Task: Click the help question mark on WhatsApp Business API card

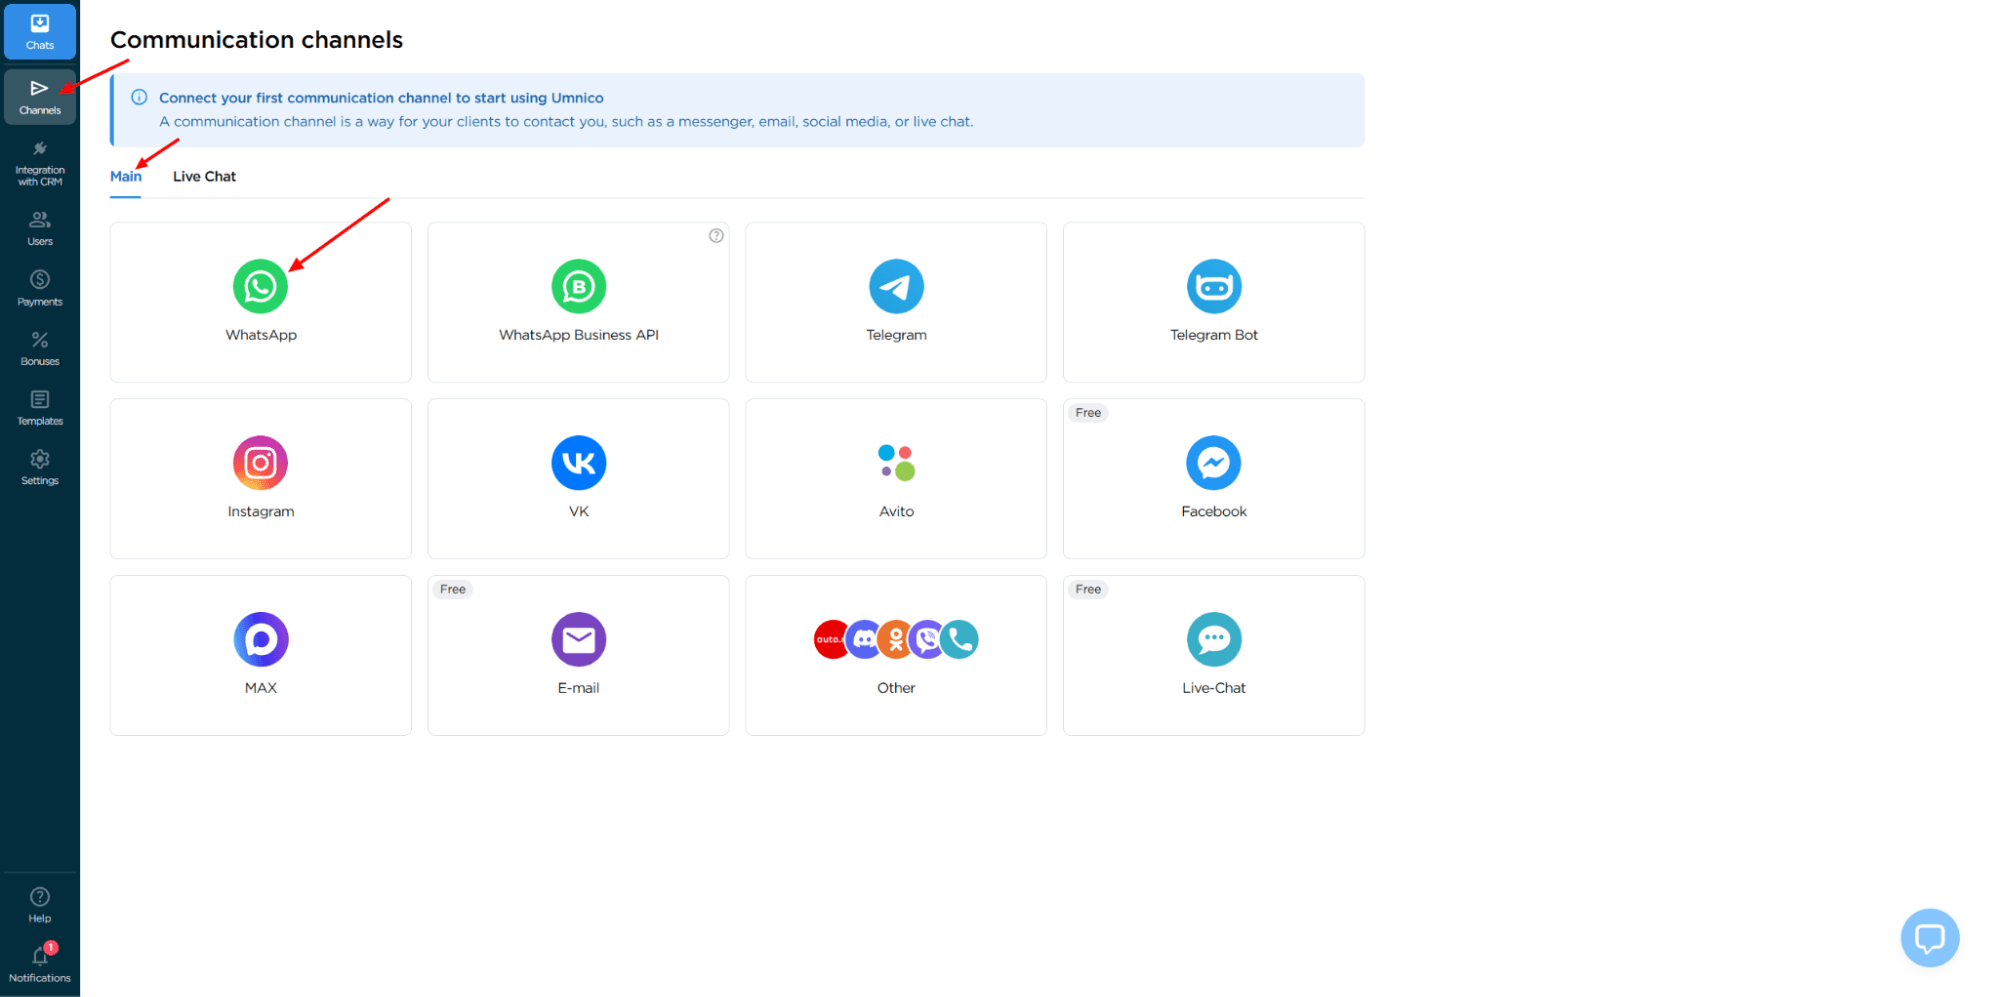Action: (716, 236)
